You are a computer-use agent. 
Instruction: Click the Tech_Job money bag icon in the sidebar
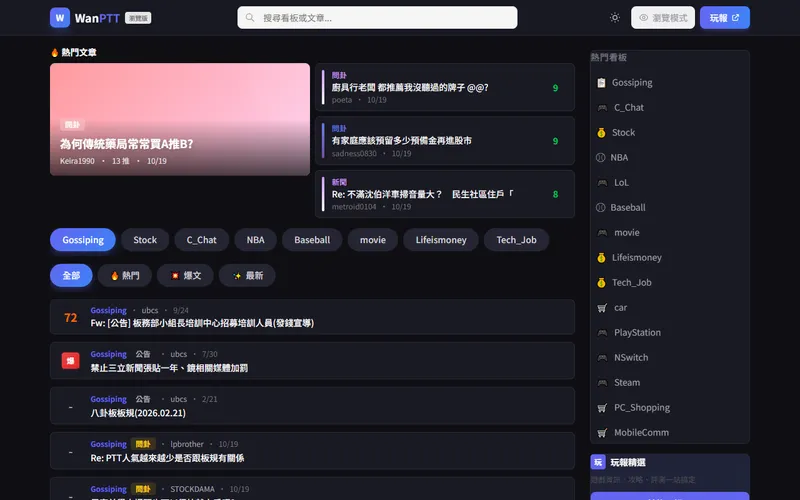tap(602, 283)
